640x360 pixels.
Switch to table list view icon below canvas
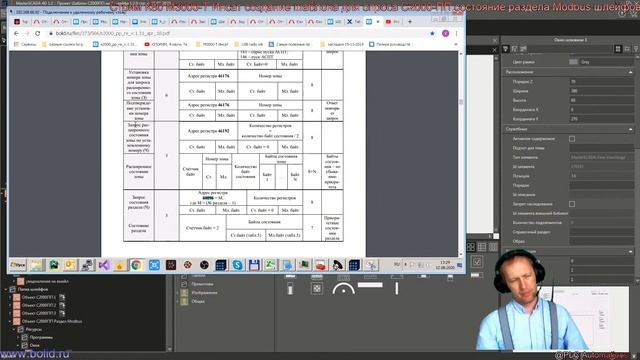point(482,247)
